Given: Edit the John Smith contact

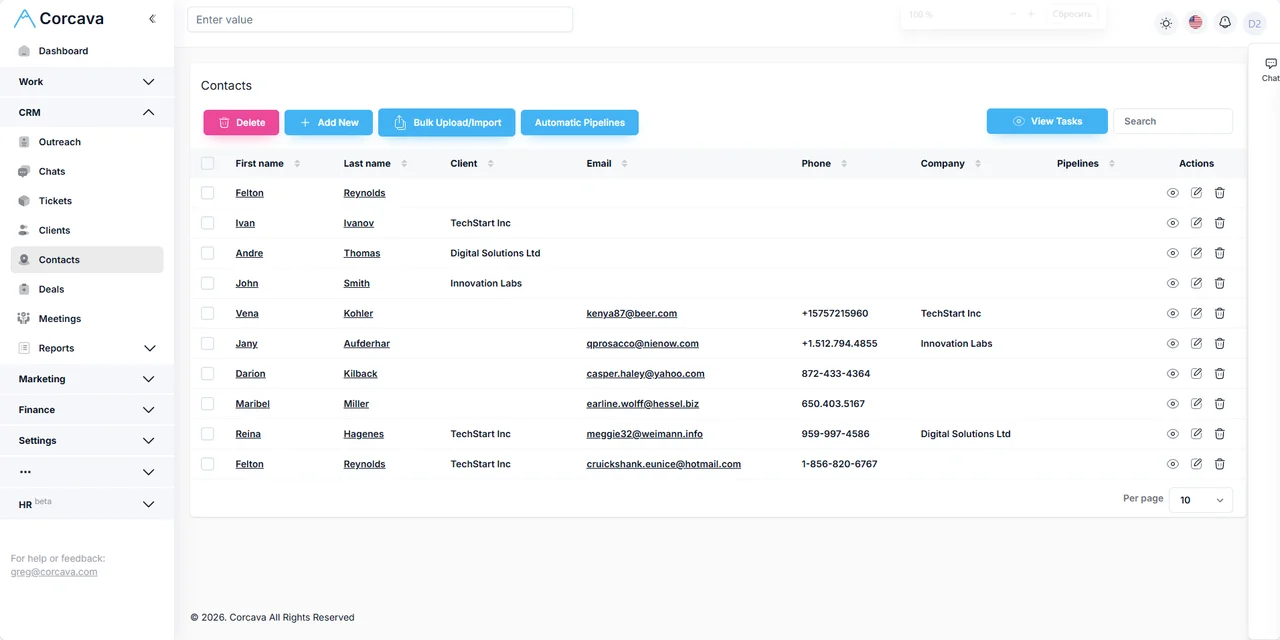Looking at the screenshot, I should click(x=1196, y=283).
